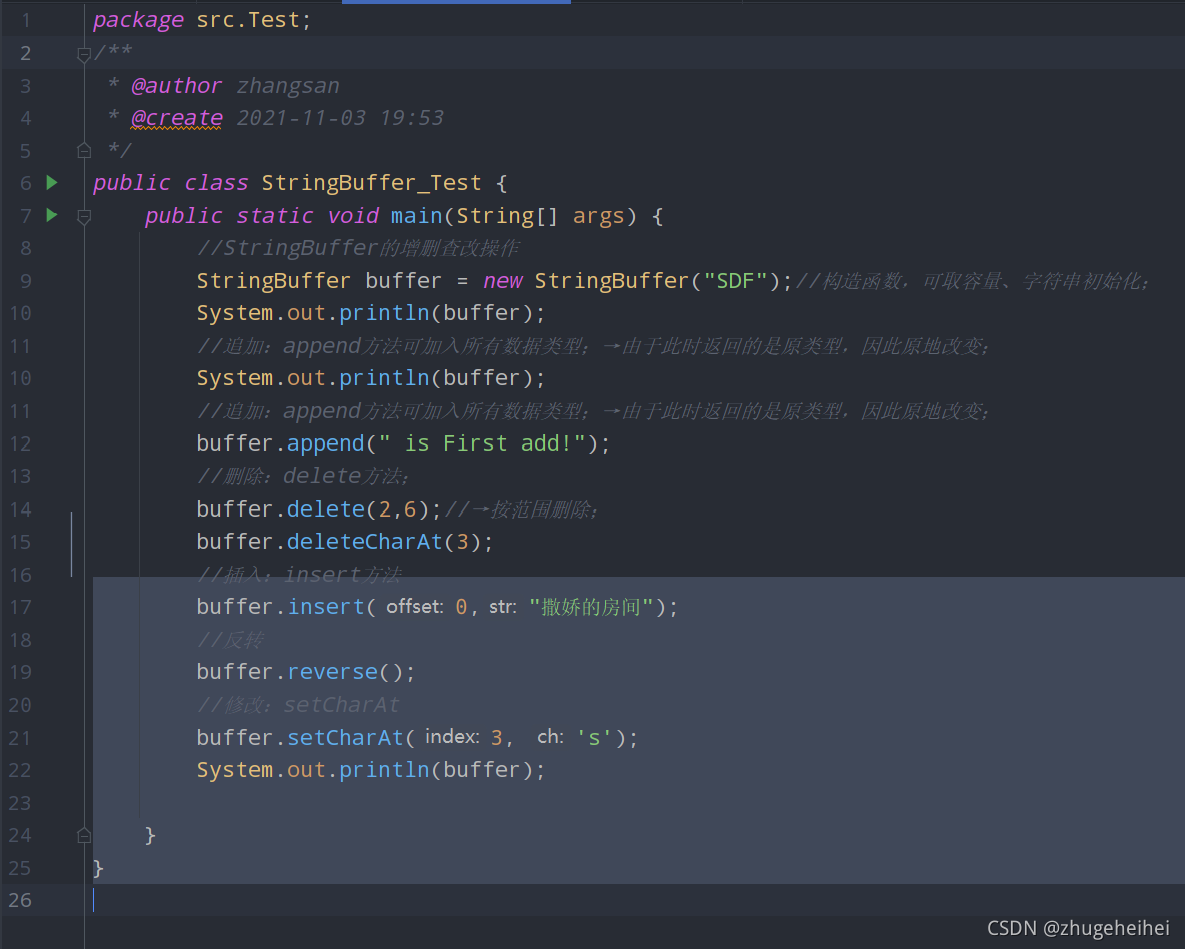Viewport: 1185px width, 950px height.
Task: Click the fold marker beside line 24
Action: click(x=84, y=834)
